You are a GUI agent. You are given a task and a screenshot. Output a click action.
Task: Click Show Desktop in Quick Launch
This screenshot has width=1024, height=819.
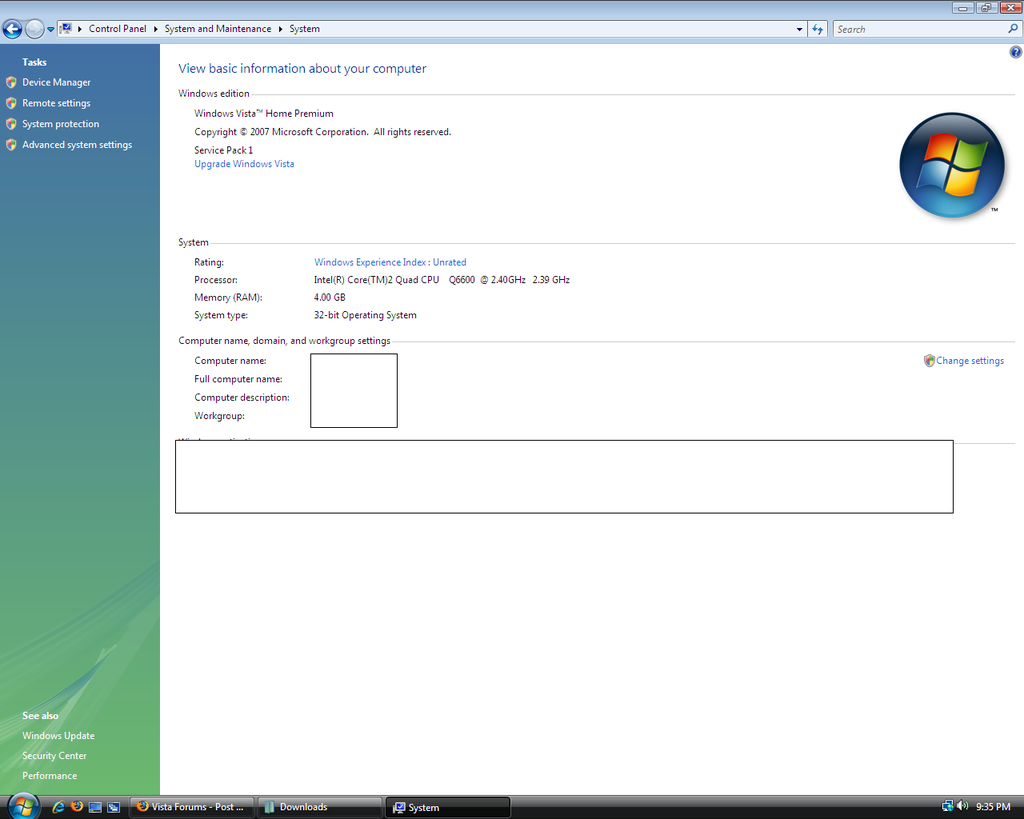point(95,807)
